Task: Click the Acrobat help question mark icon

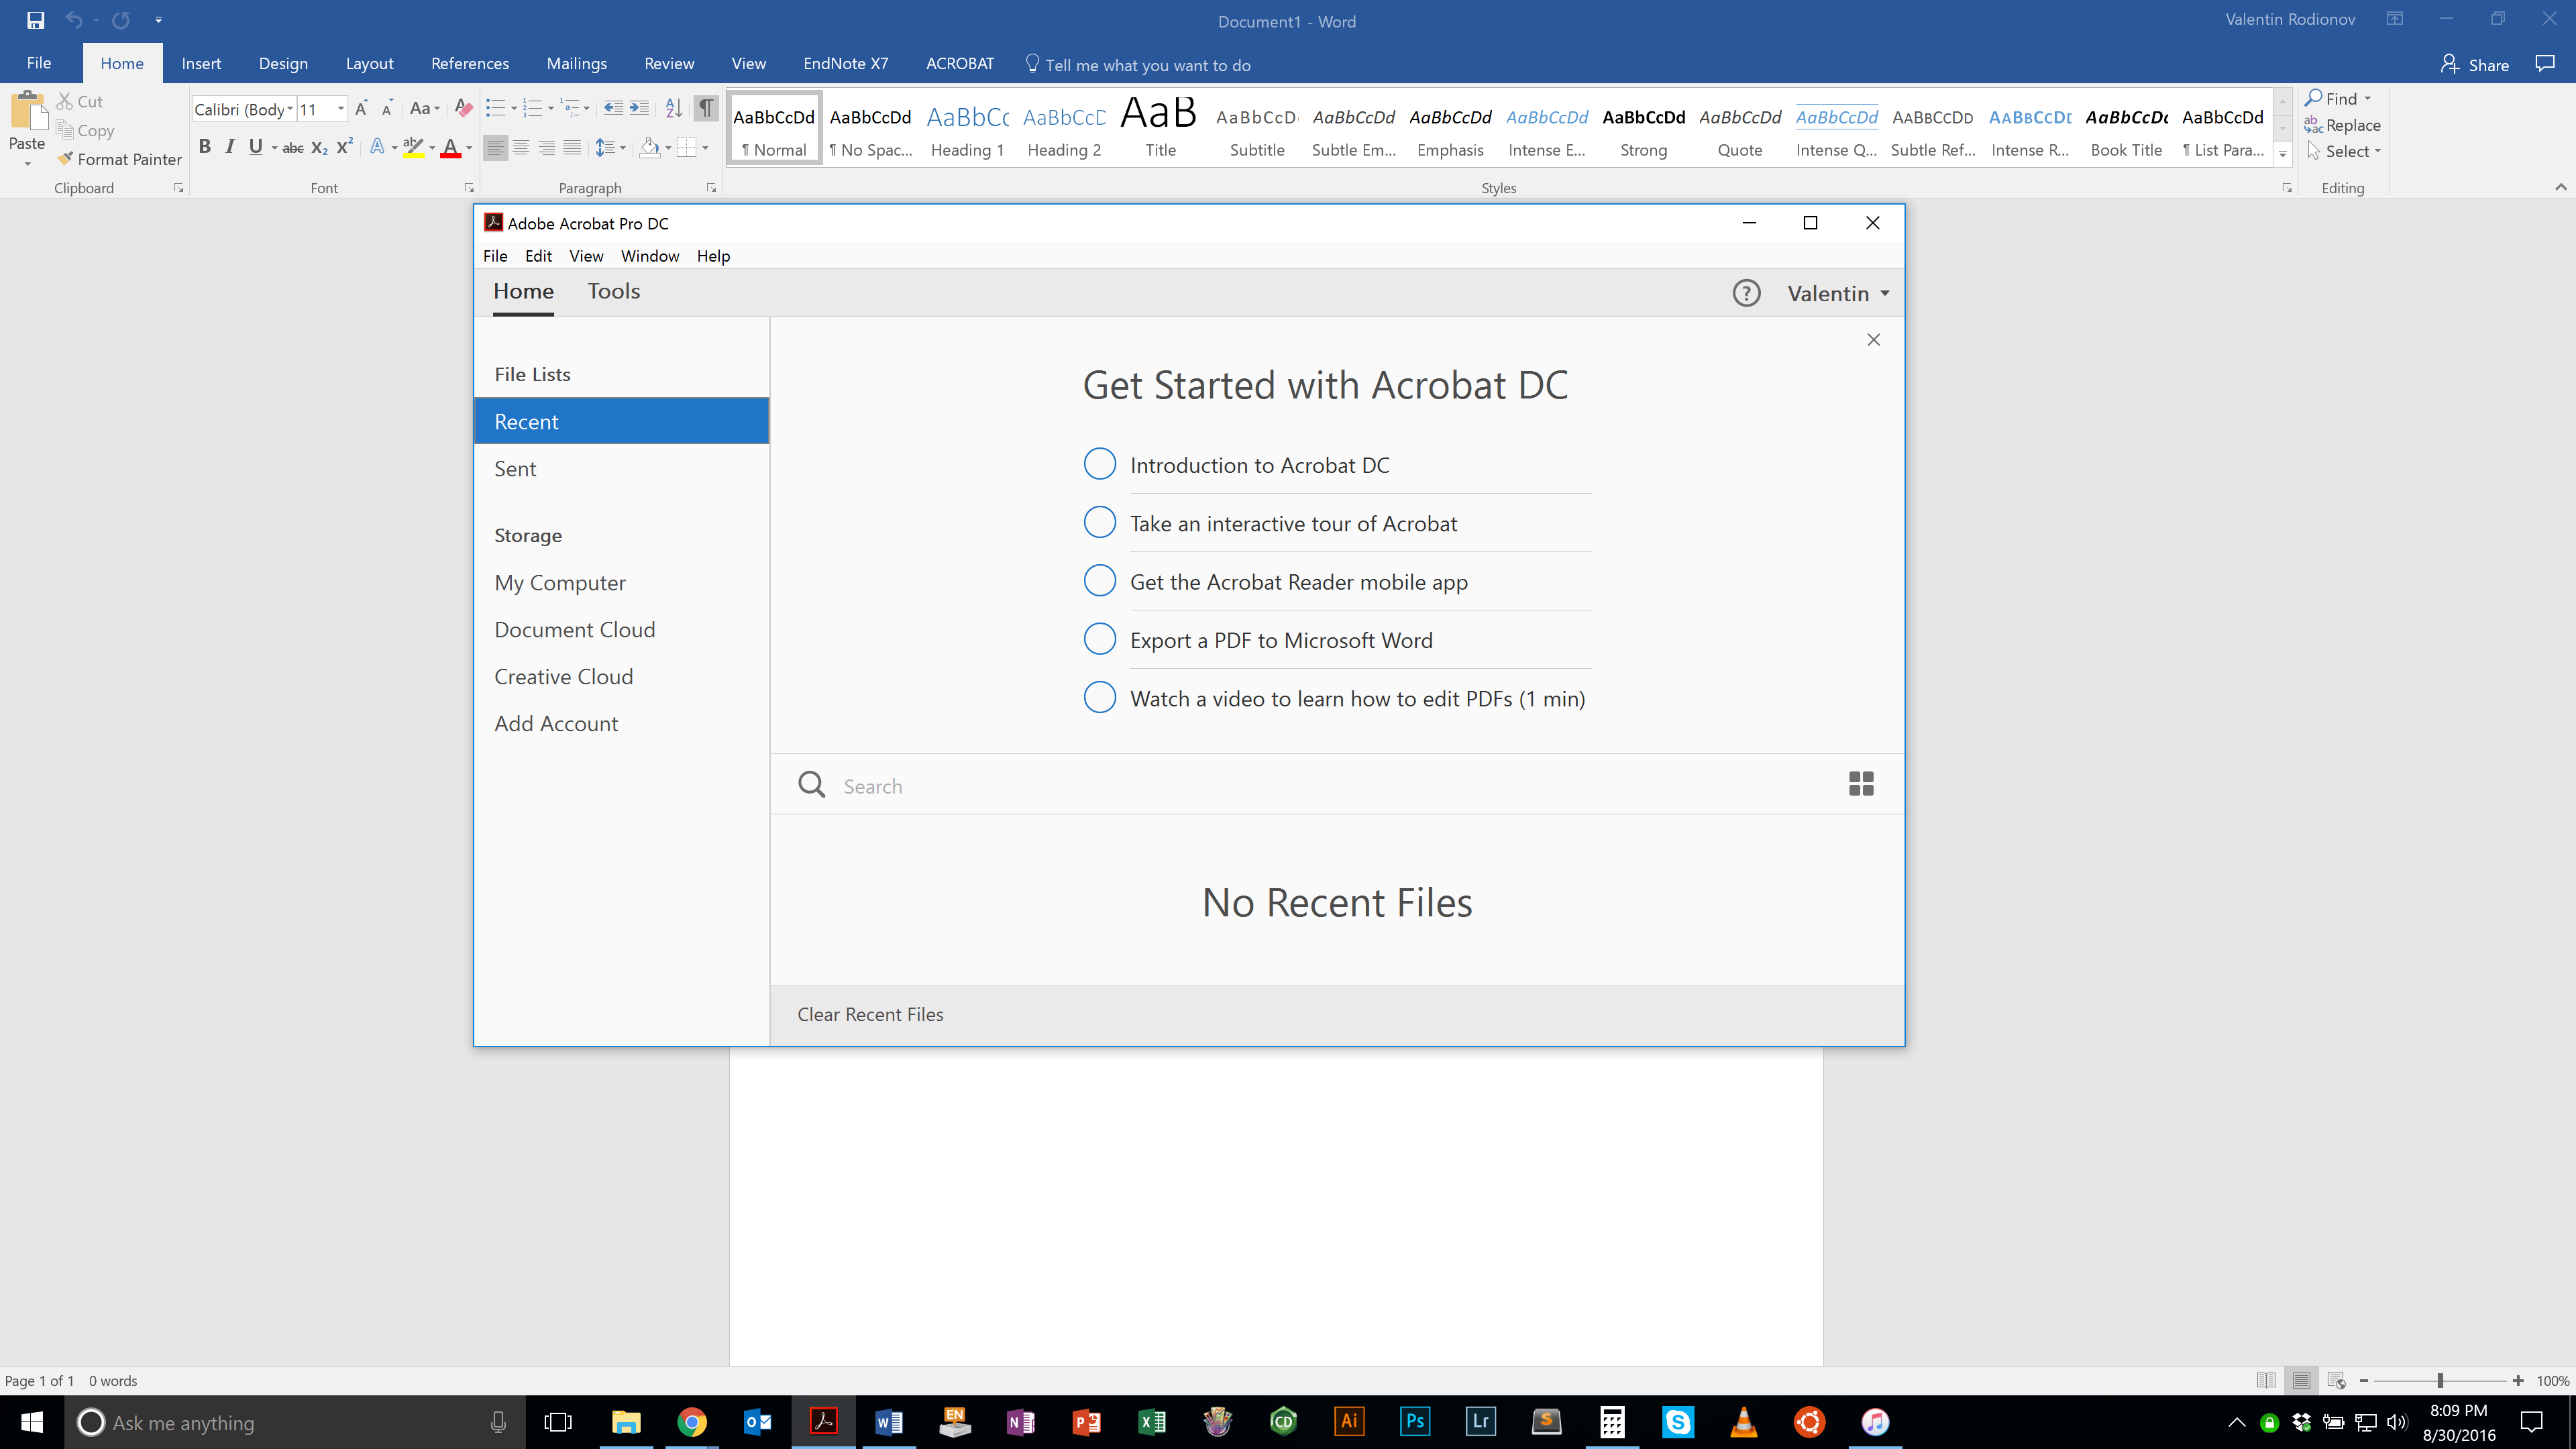Action: (x=1746, y=293)
